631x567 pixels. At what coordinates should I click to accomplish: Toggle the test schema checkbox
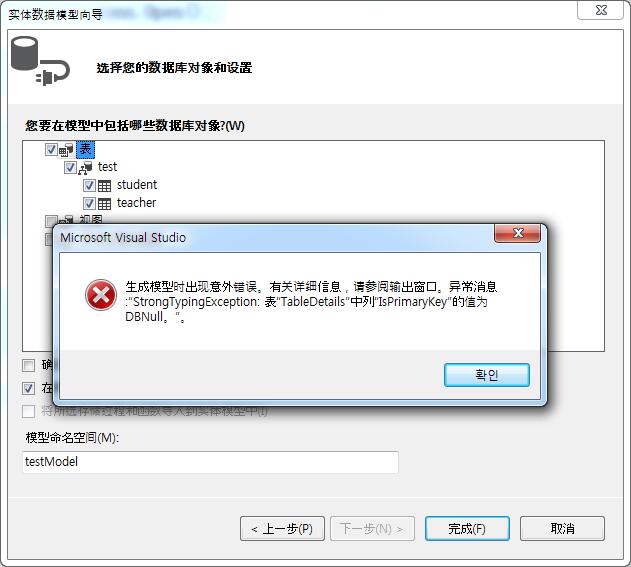click(x=70, y=167)
